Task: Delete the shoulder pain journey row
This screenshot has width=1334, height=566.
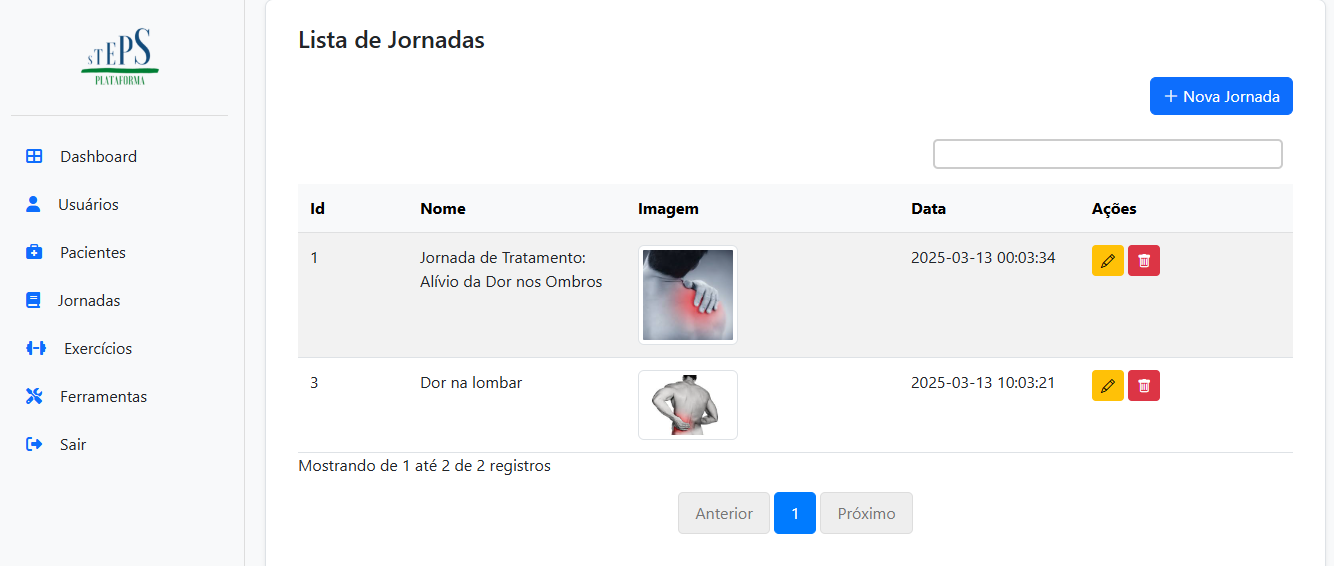Action: (1144, 260)
